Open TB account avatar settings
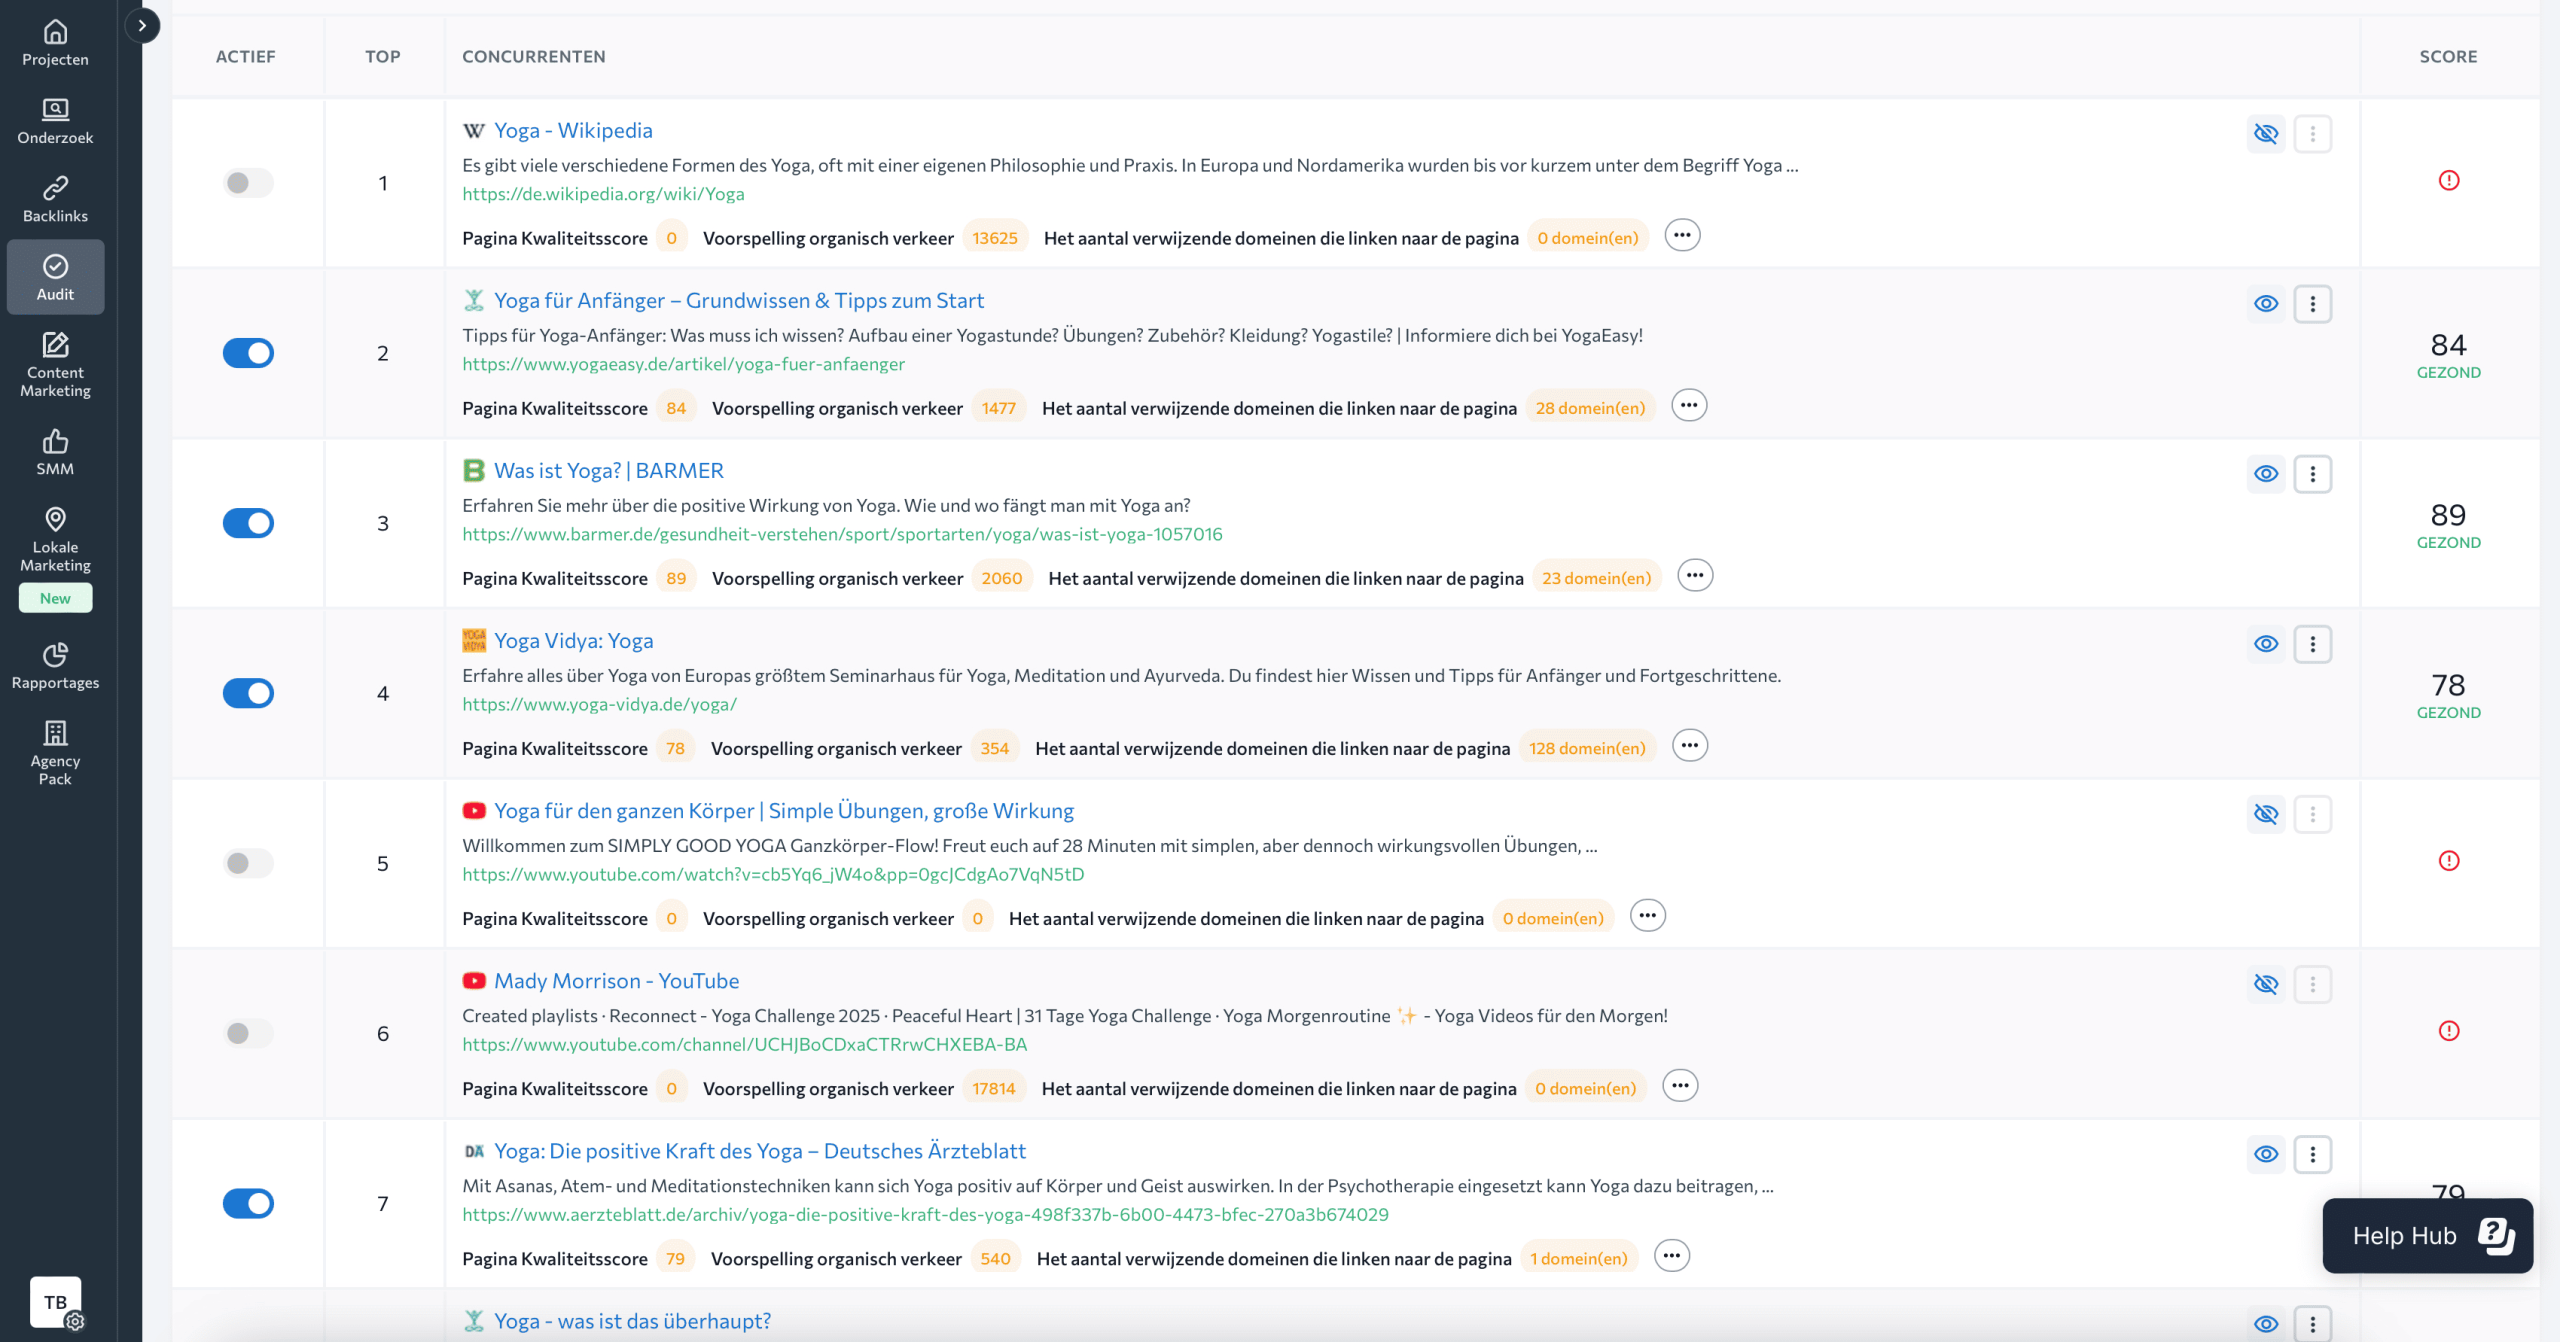 pyautogui.click(x=56, y=1302)
